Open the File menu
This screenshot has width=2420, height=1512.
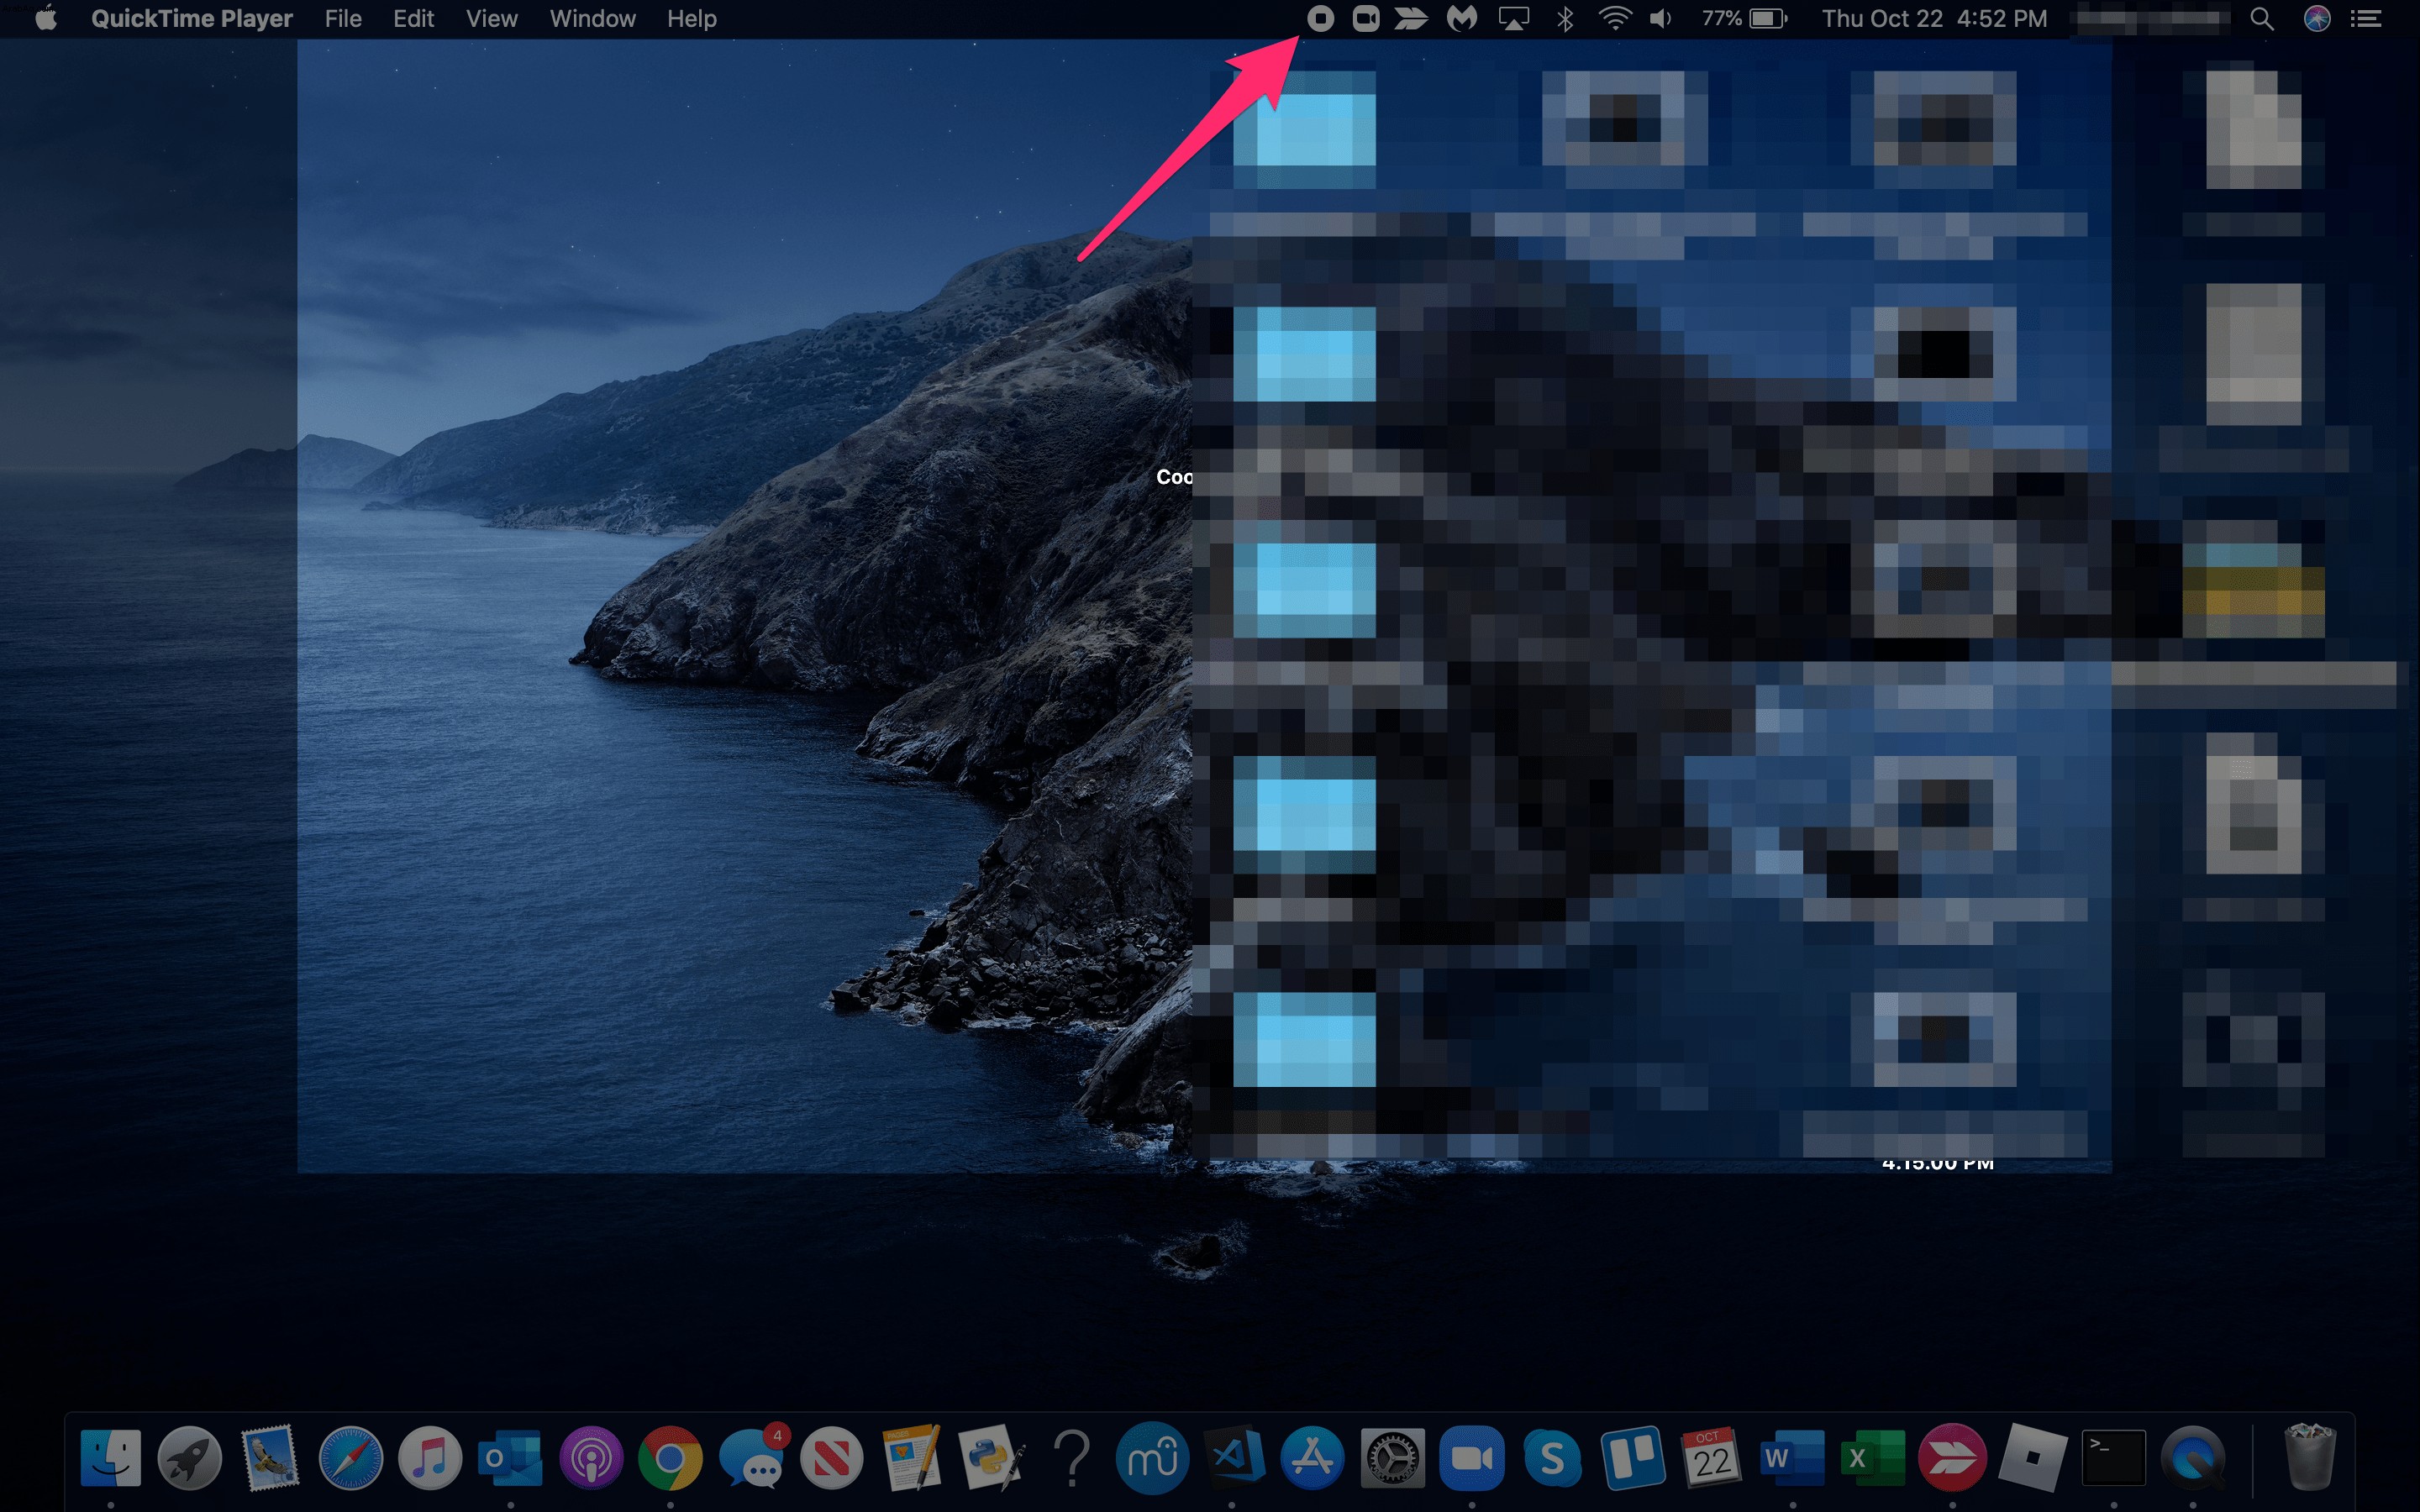point(343,18)
